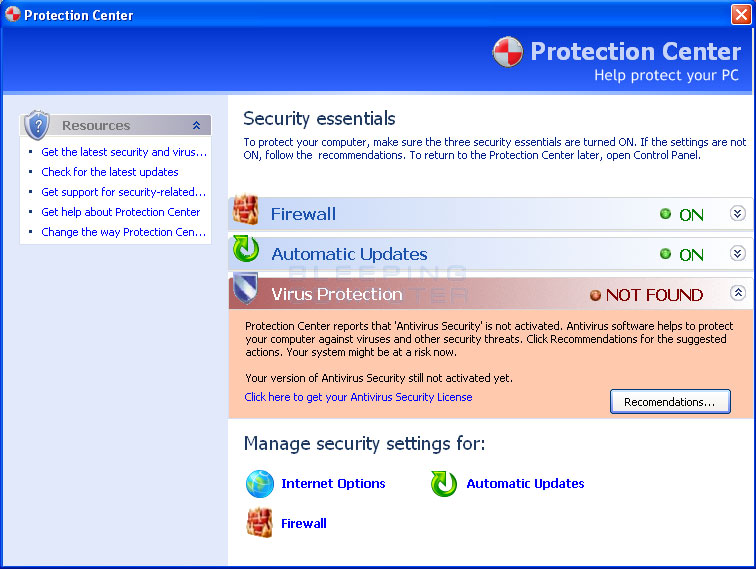The height and width of the screenshot is (569, 756).
Task: Open Internet Options settings link
Action: coord(333,484)
